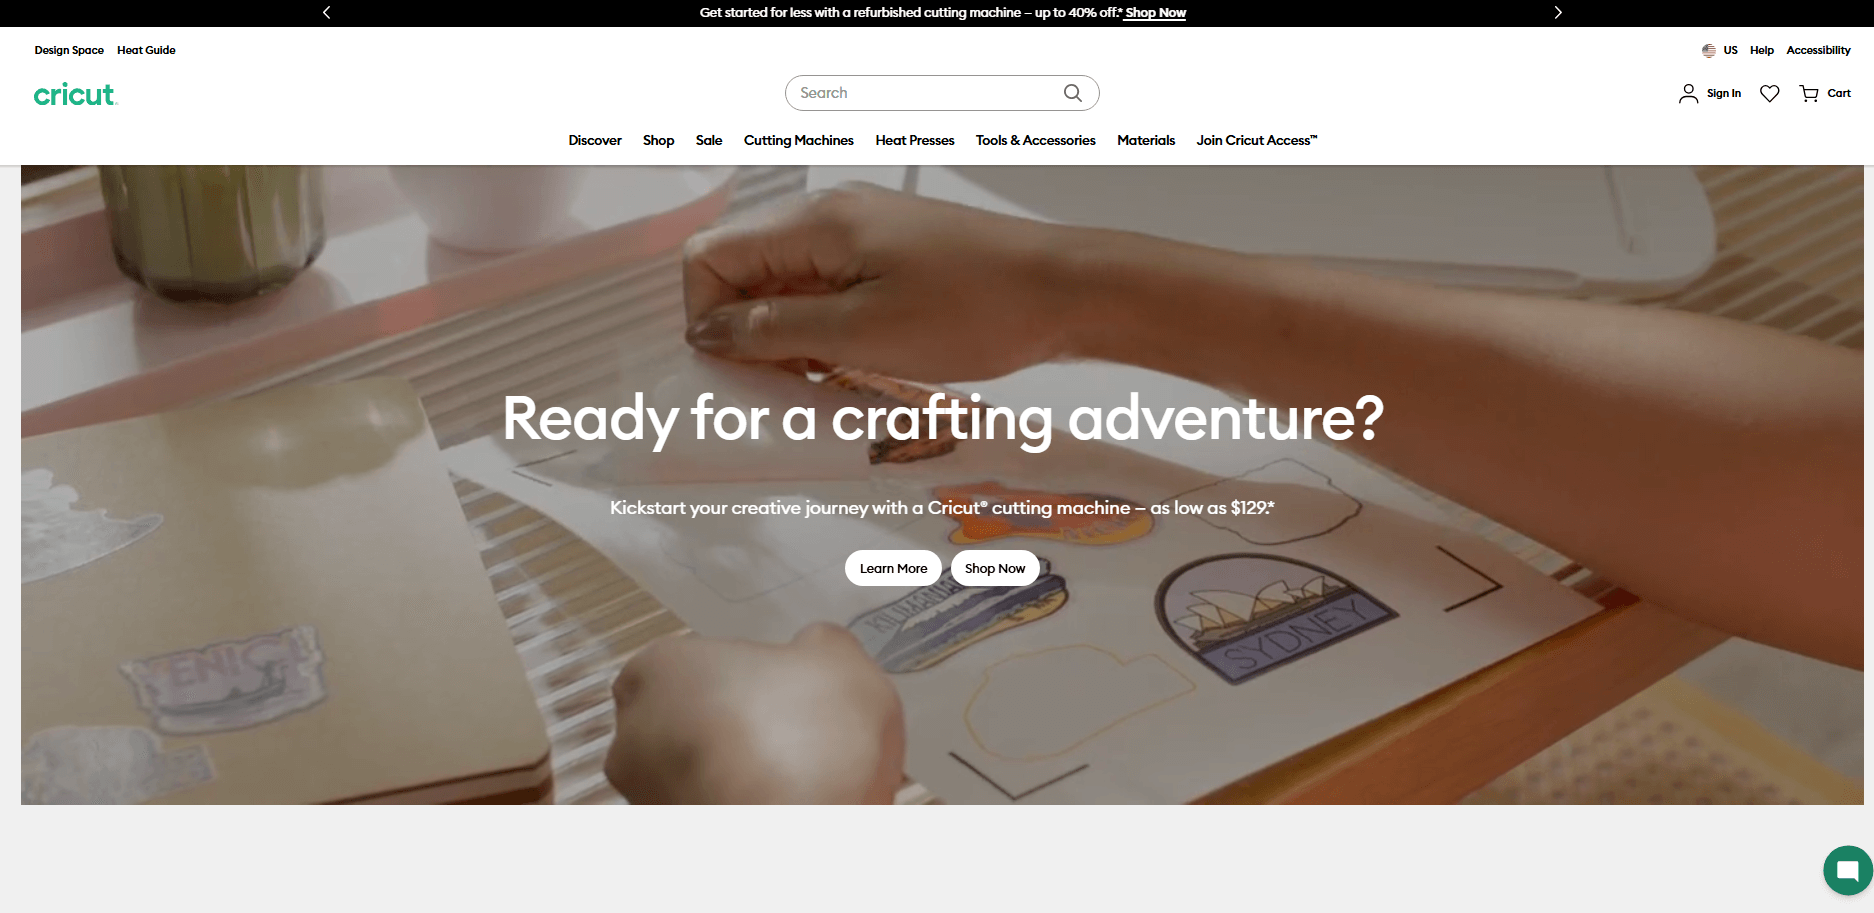Open the Sale menu item

(709, 140)
